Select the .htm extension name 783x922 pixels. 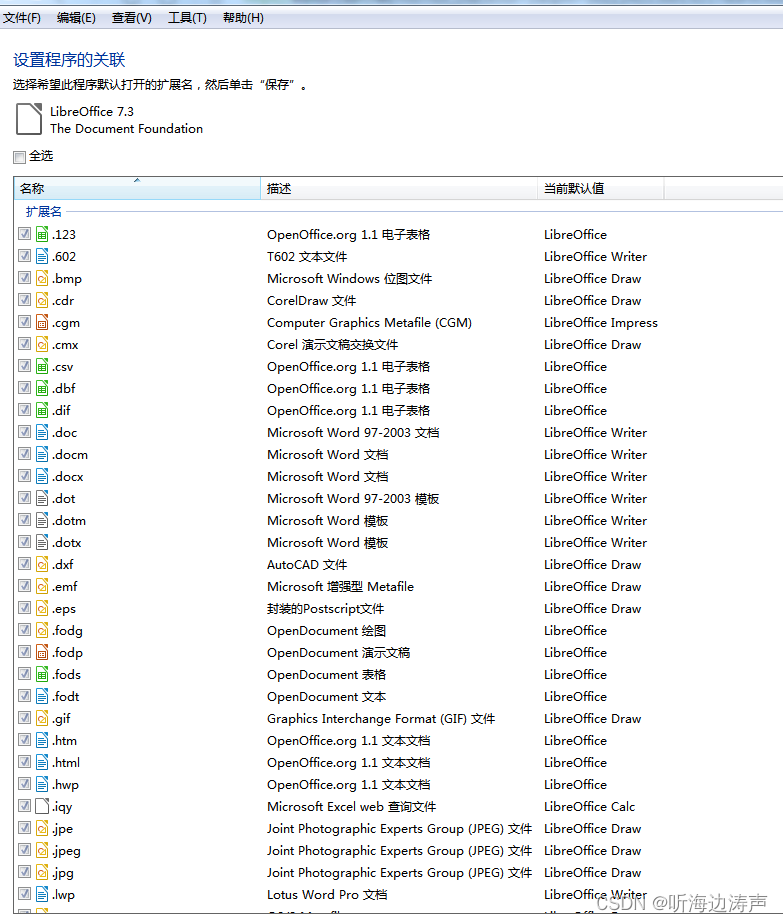(x=65, y=740)
